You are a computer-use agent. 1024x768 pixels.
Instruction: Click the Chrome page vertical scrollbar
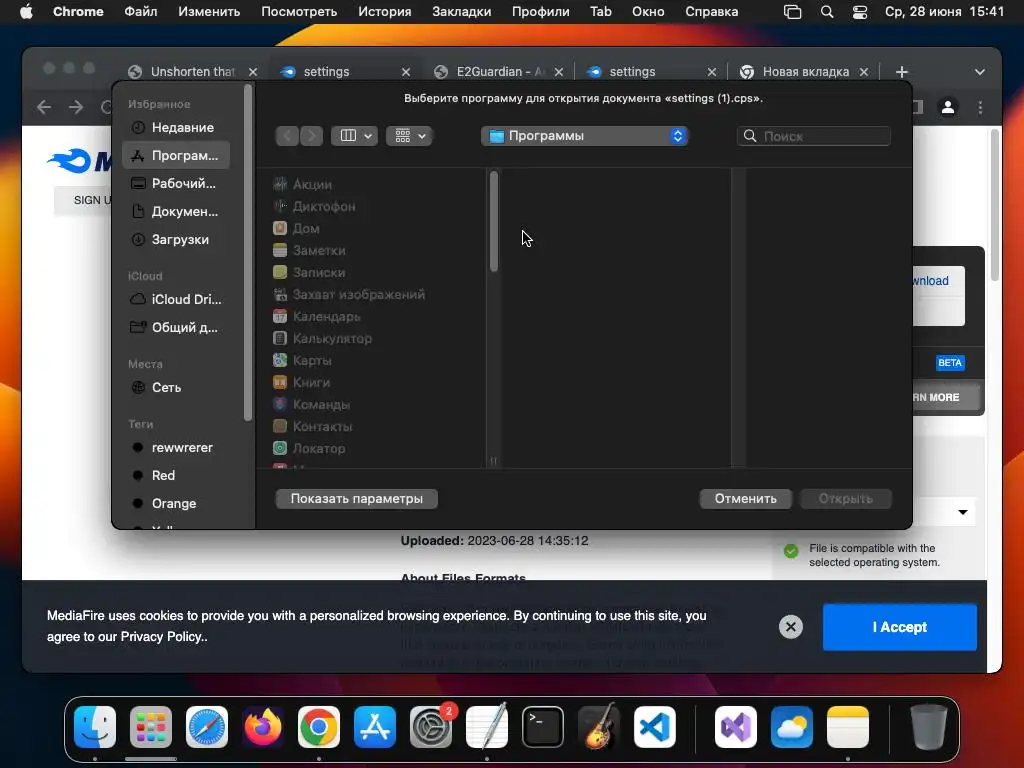click(995, 205)
